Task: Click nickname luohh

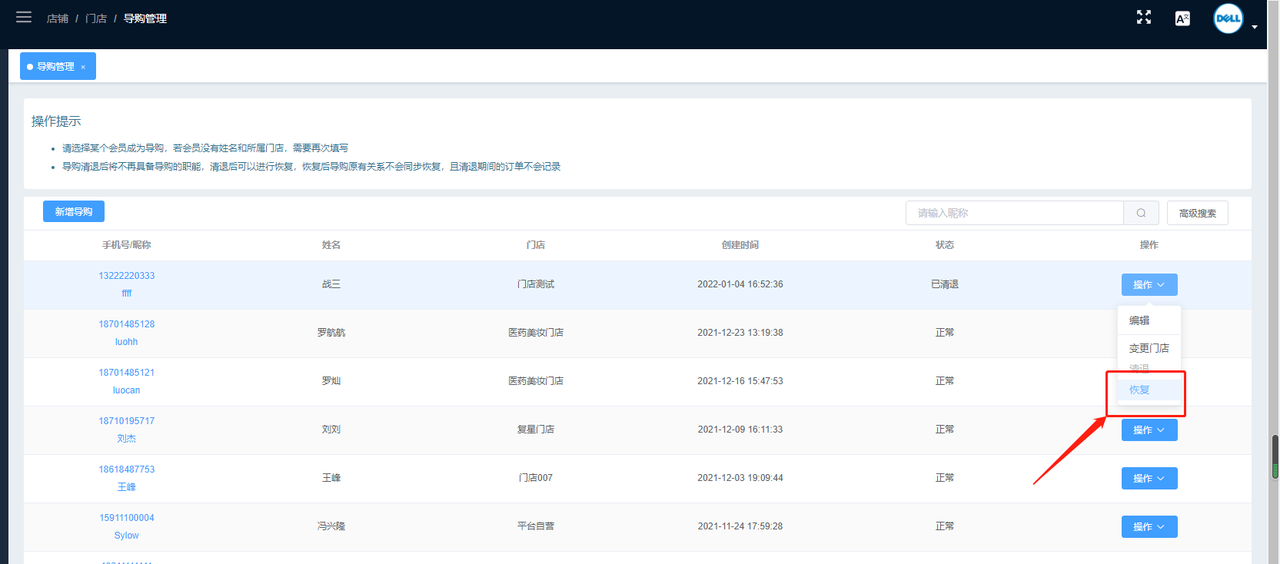Action: 126,342
